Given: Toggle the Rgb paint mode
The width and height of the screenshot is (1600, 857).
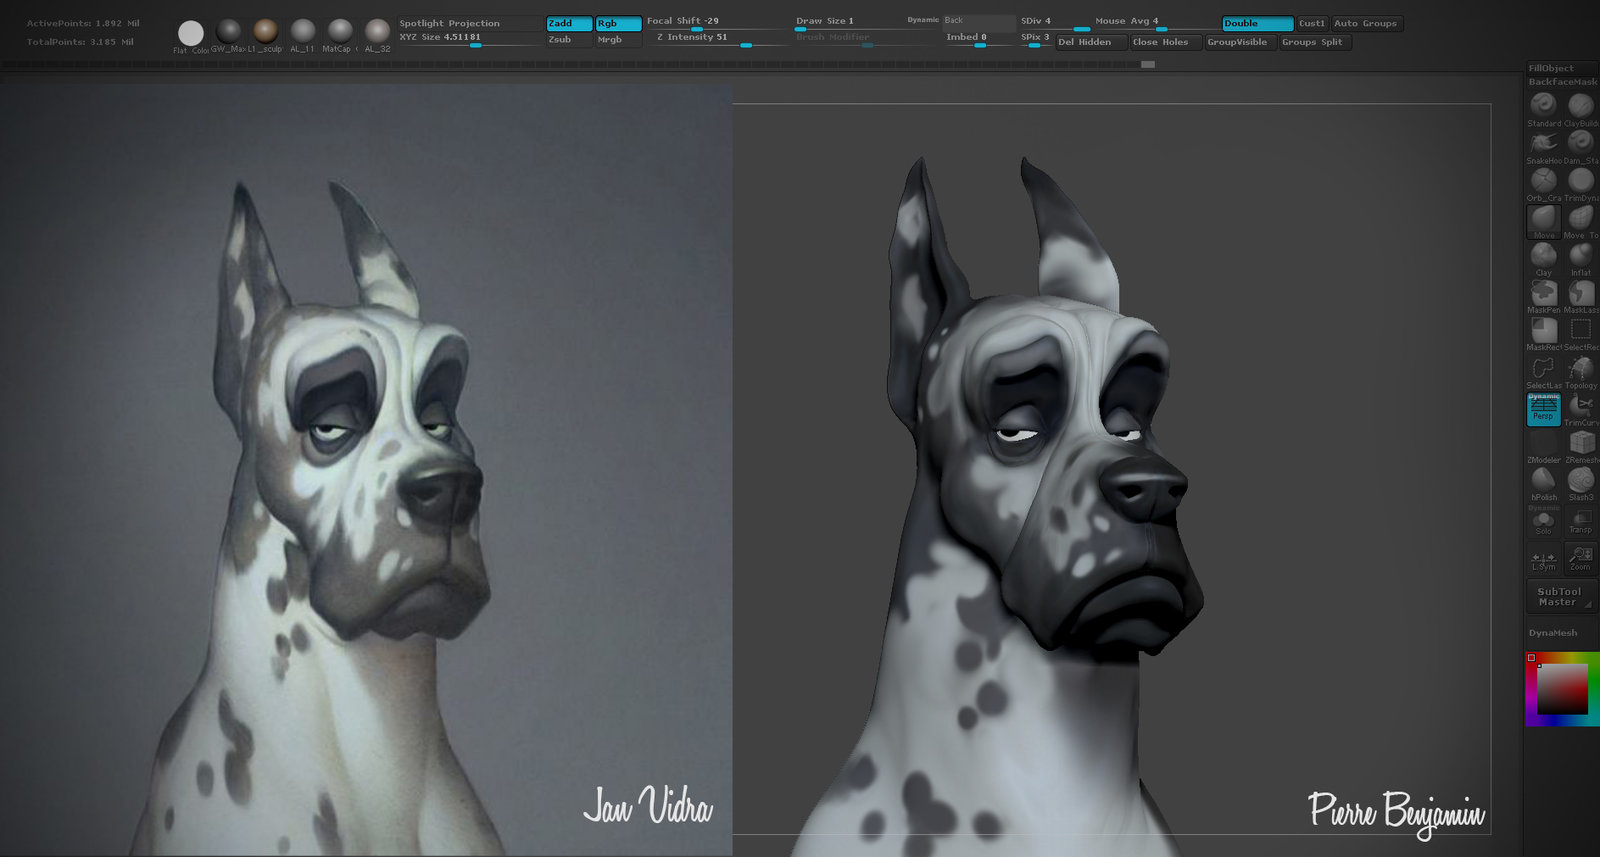Looking at the screenshot, I should 618,23.
